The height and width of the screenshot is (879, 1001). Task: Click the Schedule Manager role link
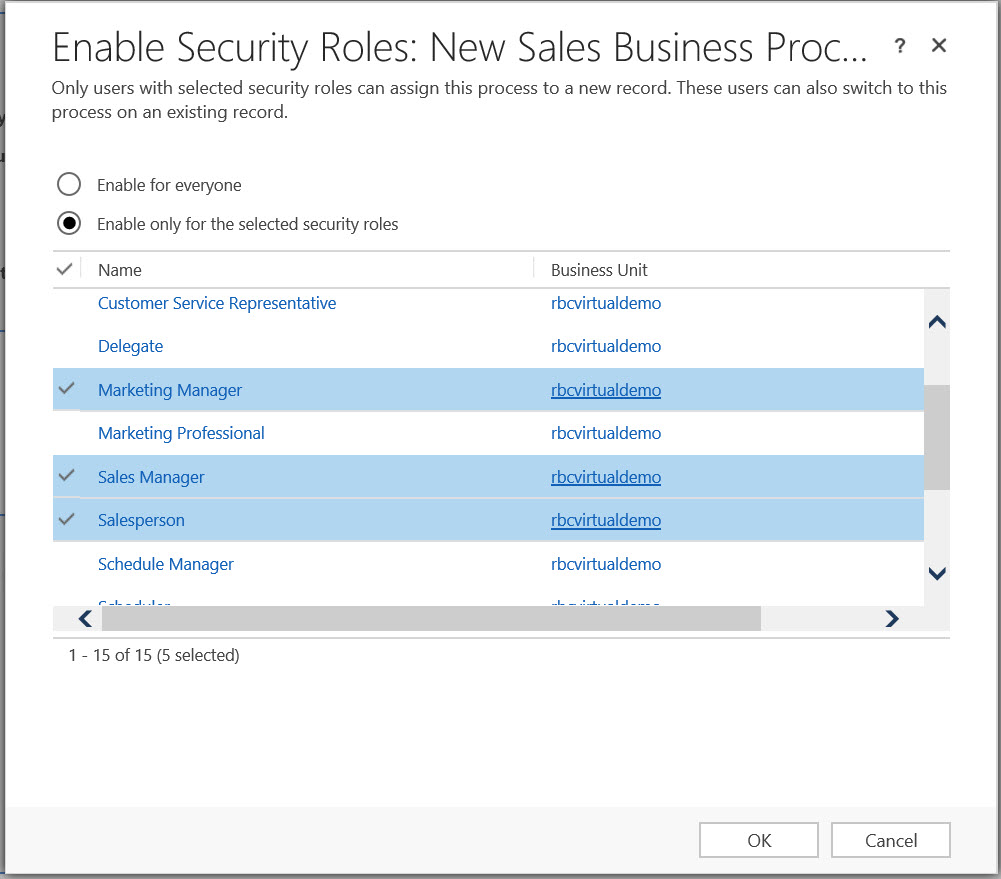click(166, 564)
